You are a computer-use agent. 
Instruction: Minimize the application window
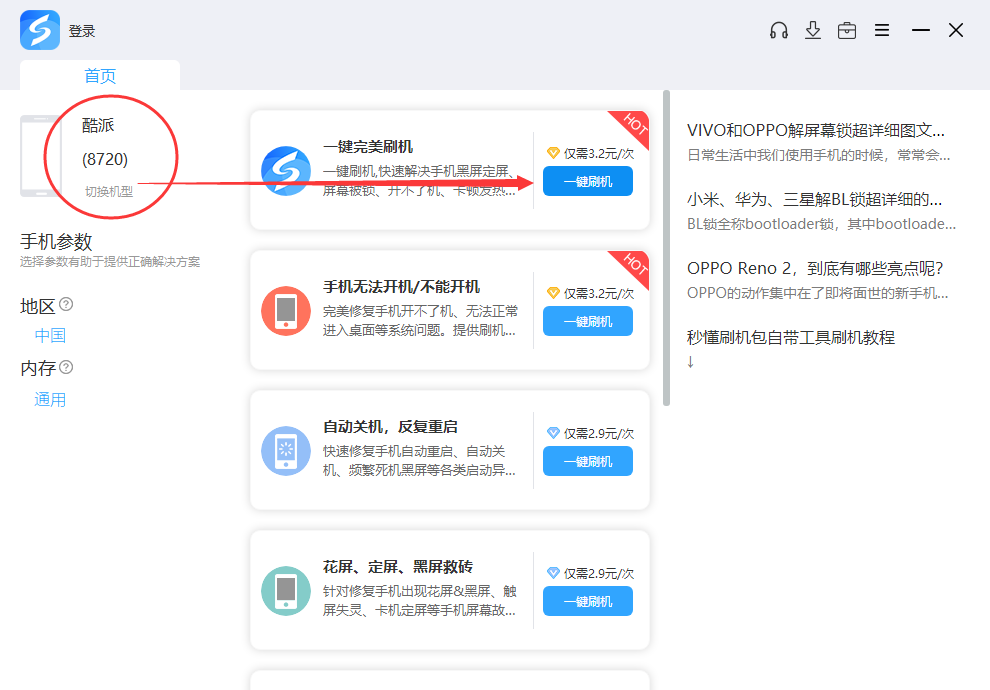pos(921,30)
